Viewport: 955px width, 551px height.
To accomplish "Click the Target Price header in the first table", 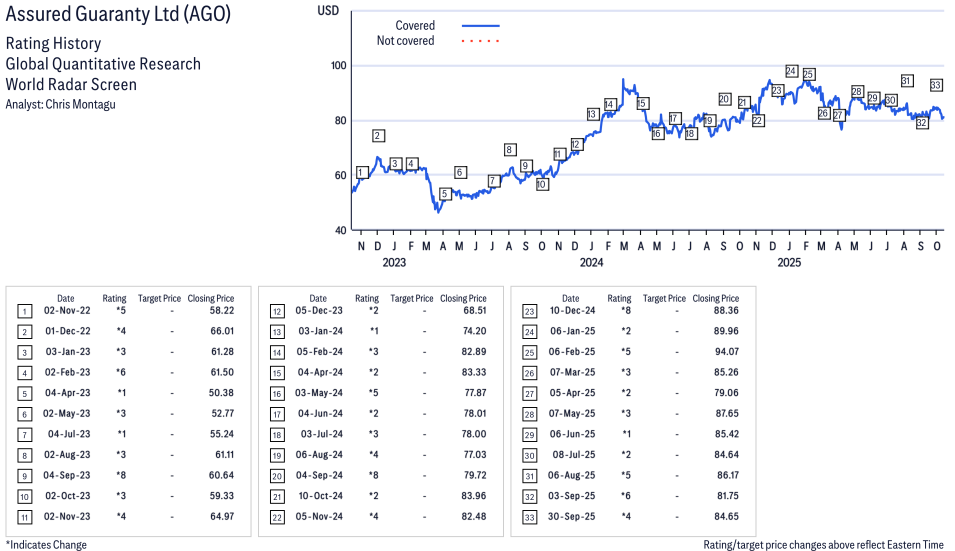I will click(159, 298).
